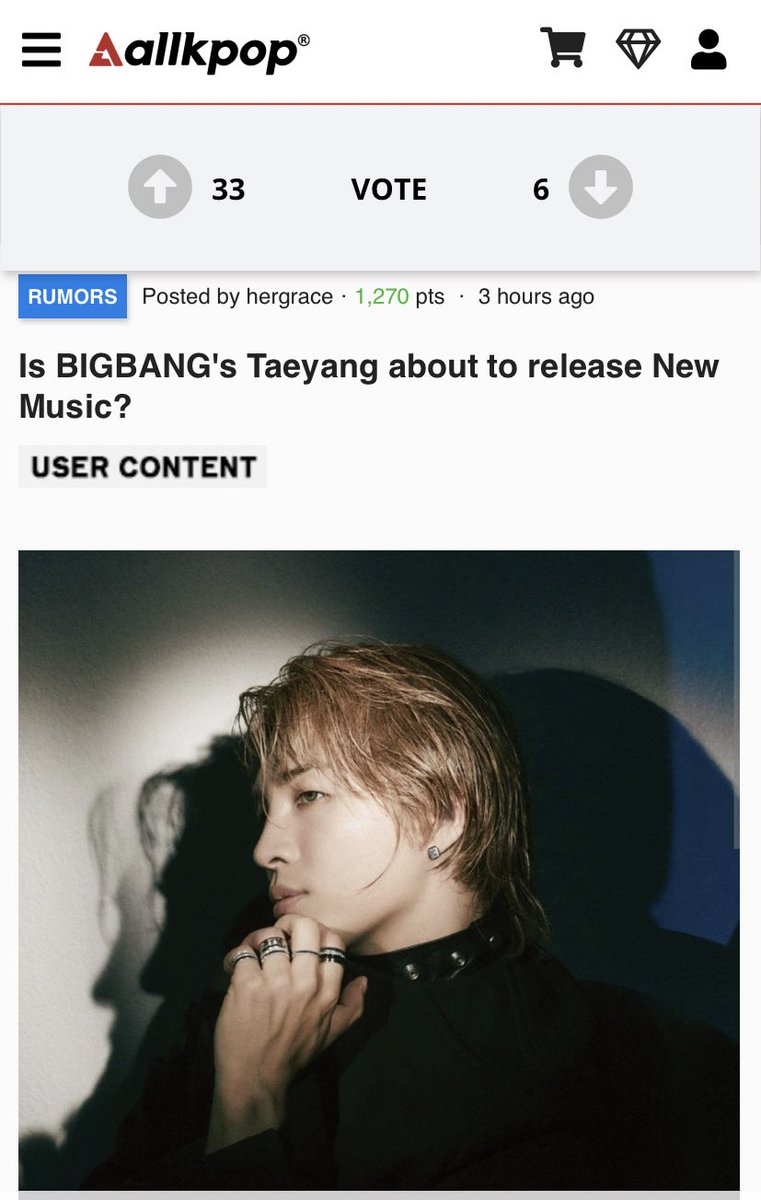The width and height of the screenshot is (761, 1200).
Task: Open the diamond rewards icon
Action: (x=638, y=48)
